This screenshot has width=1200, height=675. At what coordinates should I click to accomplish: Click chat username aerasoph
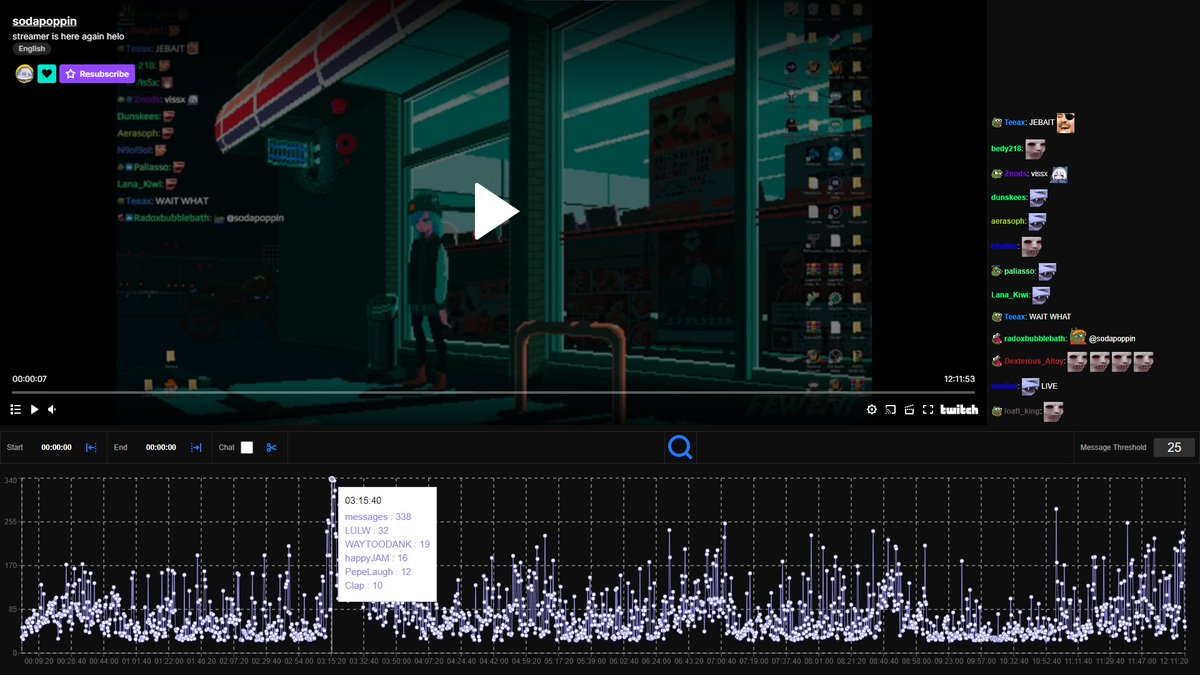click(1008, 221)
